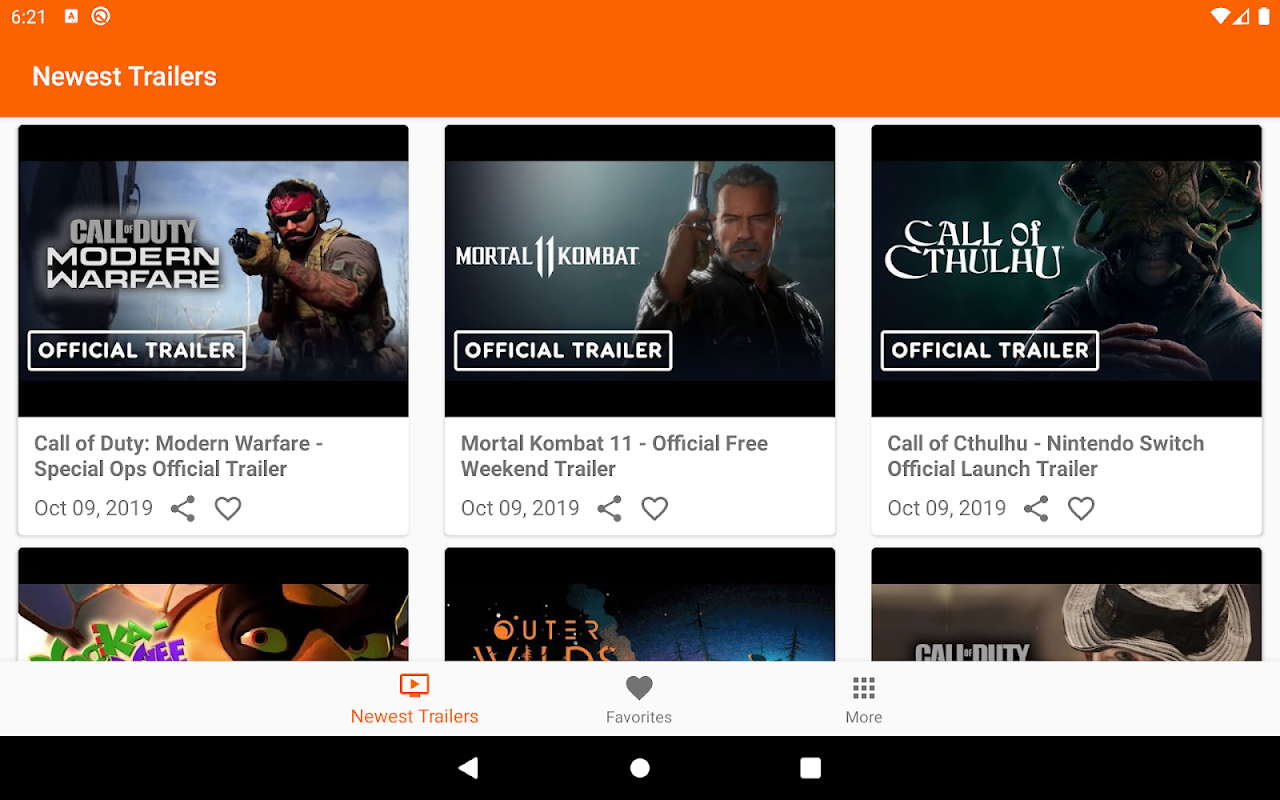
Task: Open the Call of Cthulhu trailer thumbnail
Action: (1066, 271)
